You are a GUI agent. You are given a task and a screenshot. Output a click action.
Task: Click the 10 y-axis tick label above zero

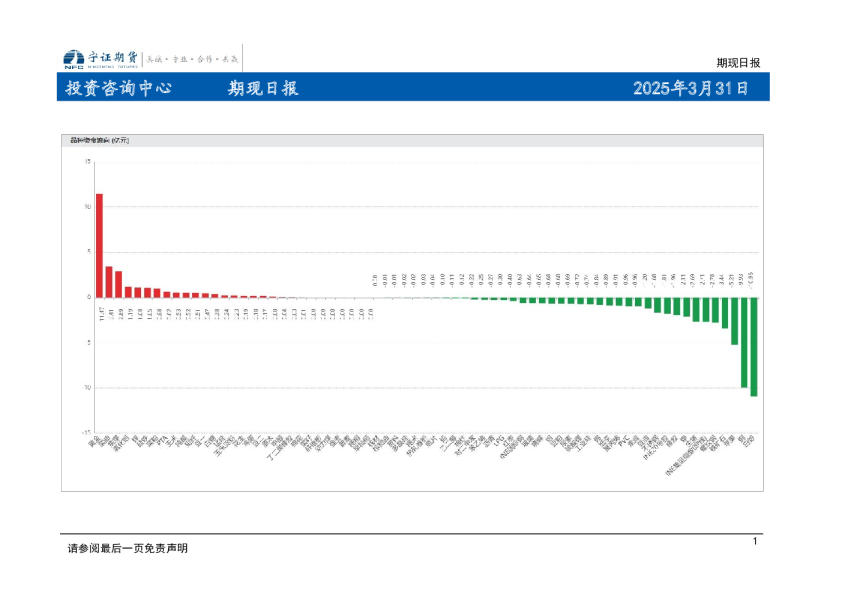pos(87,206)
